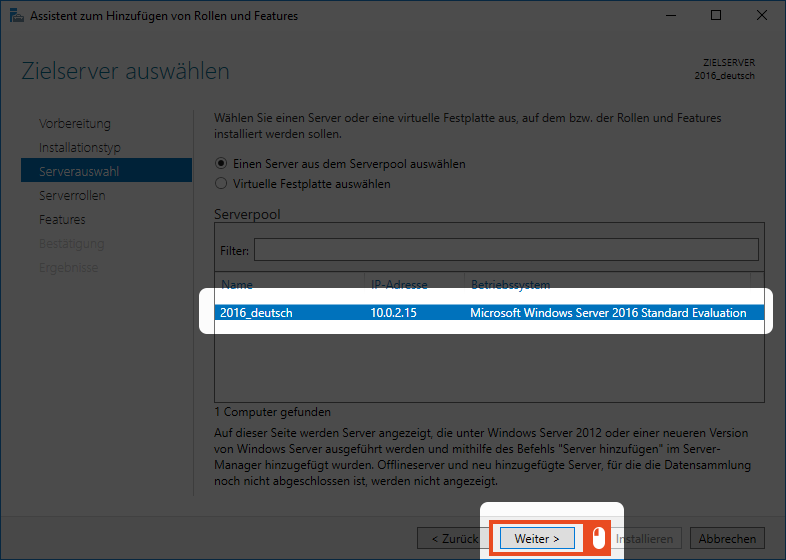The width and height of the screenshot is (786, 560).
Task: Cancel the wizard via Abbrechen
Action: 727,538
